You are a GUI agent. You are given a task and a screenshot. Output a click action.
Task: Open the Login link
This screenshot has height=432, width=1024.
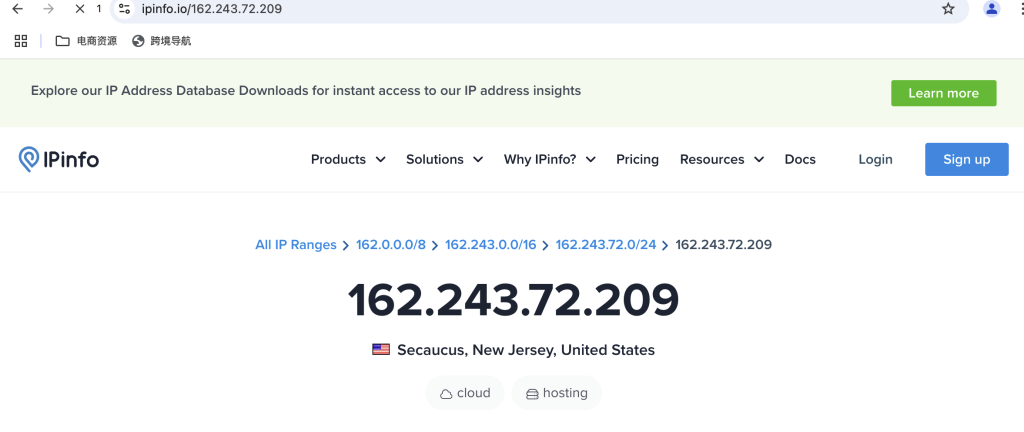pyautogui.click(x=875, y=159)
